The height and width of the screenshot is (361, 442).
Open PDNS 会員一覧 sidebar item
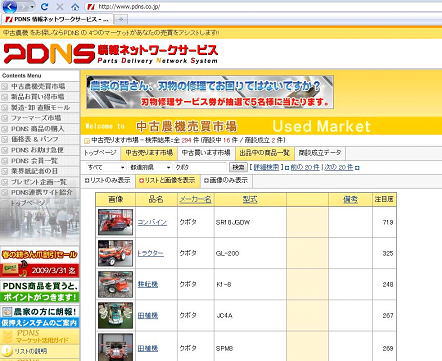click(35, 161)
